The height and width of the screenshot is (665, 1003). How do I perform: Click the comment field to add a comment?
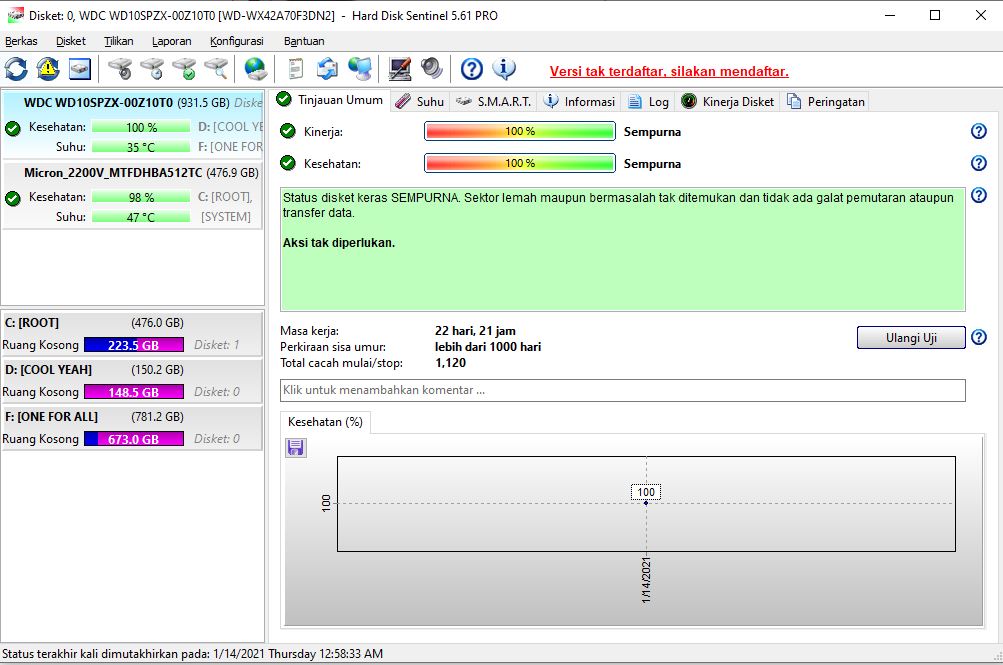[622, 390]
